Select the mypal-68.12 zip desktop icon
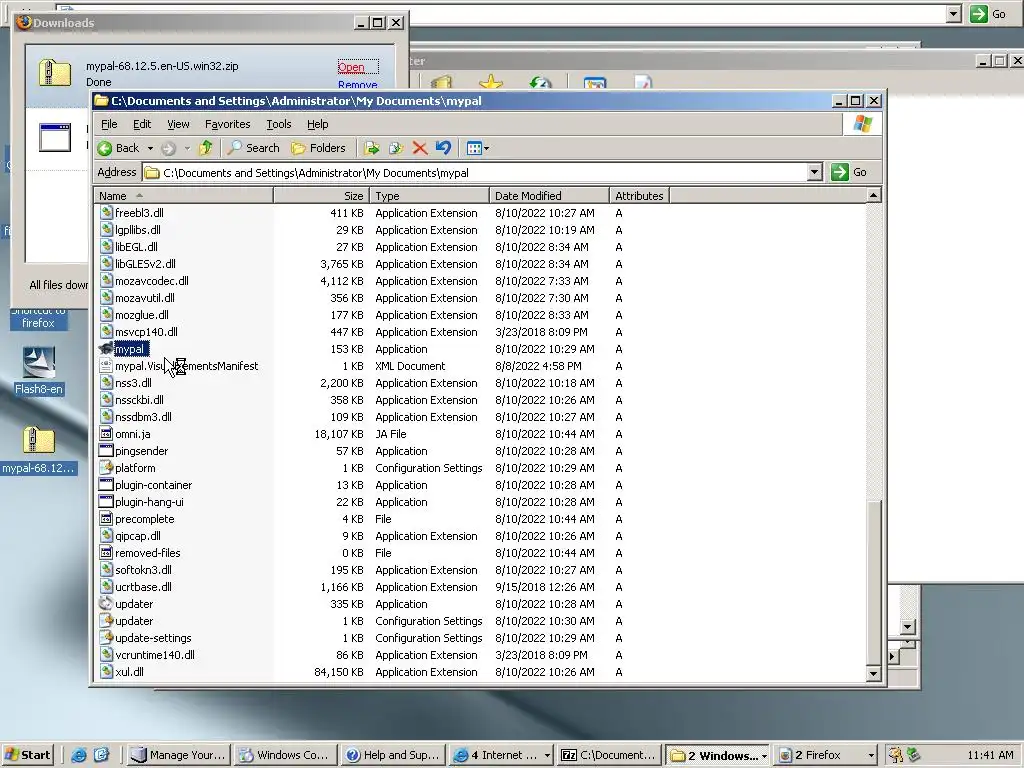 click(x=39, y=441)
